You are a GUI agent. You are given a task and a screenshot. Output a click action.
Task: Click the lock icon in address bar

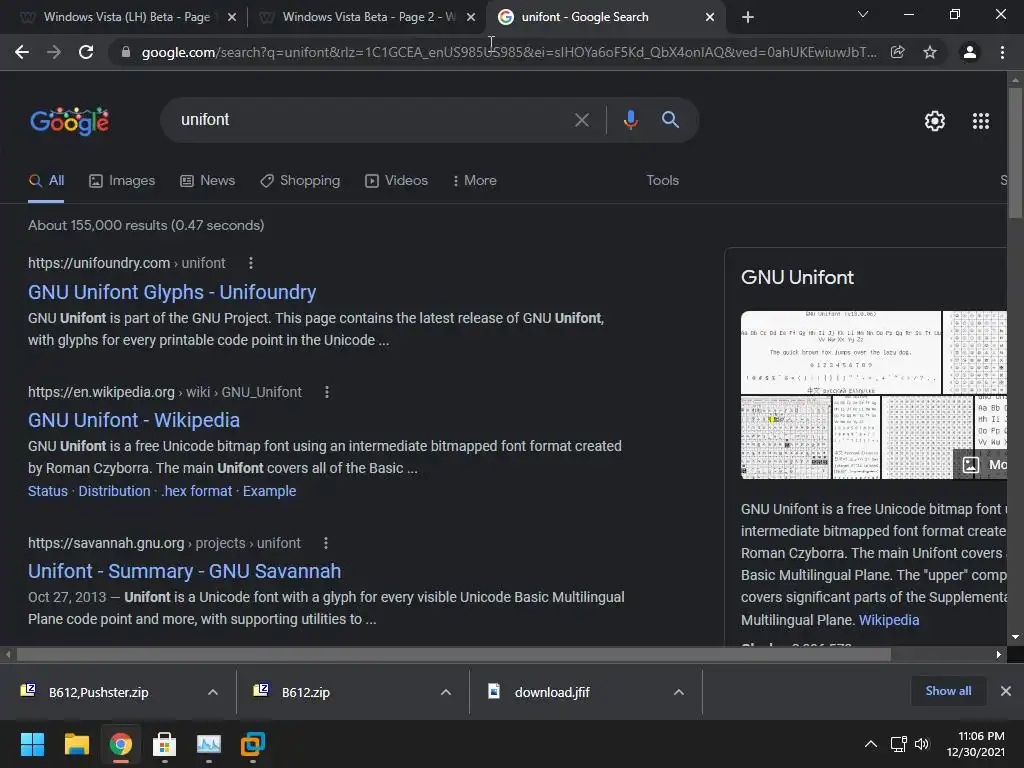click(125, 52)
